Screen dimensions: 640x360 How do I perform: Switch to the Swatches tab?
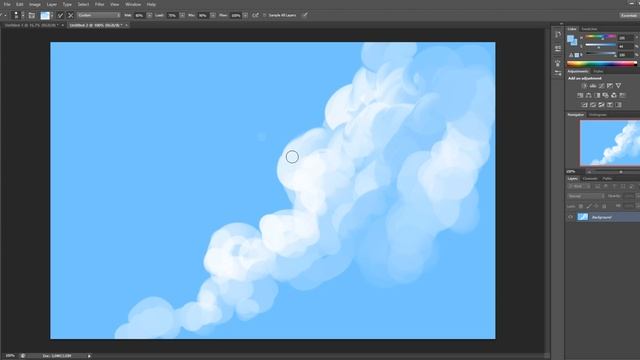coord(589,29)
